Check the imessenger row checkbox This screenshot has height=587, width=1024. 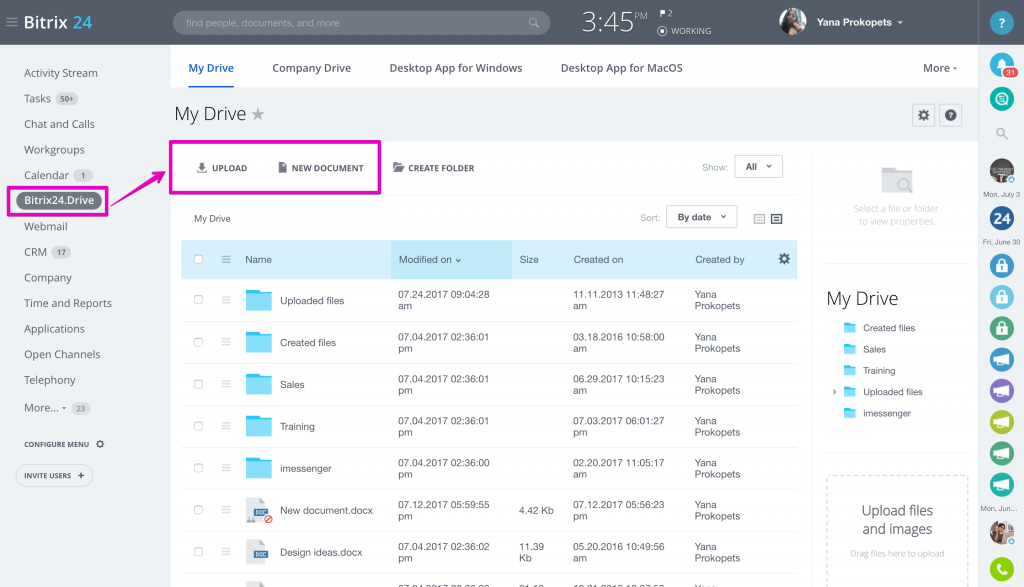pos(199,468)
